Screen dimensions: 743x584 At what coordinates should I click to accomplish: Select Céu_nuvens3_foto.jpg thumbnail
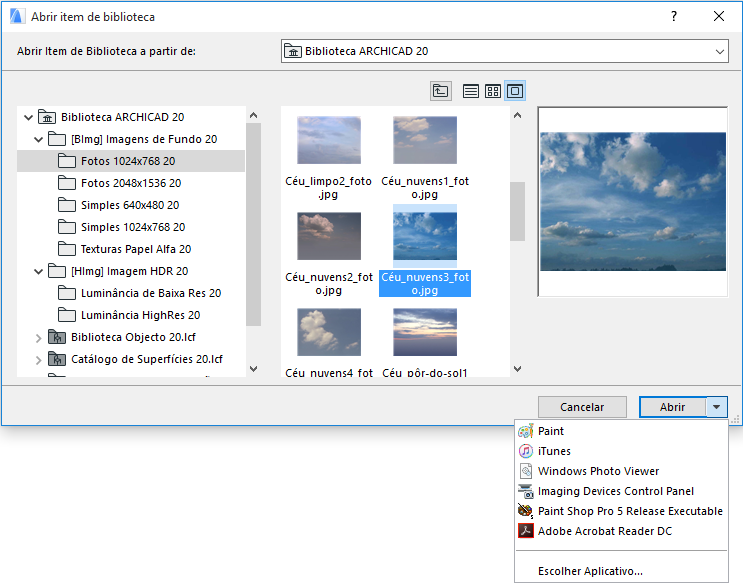coord(425,236)
